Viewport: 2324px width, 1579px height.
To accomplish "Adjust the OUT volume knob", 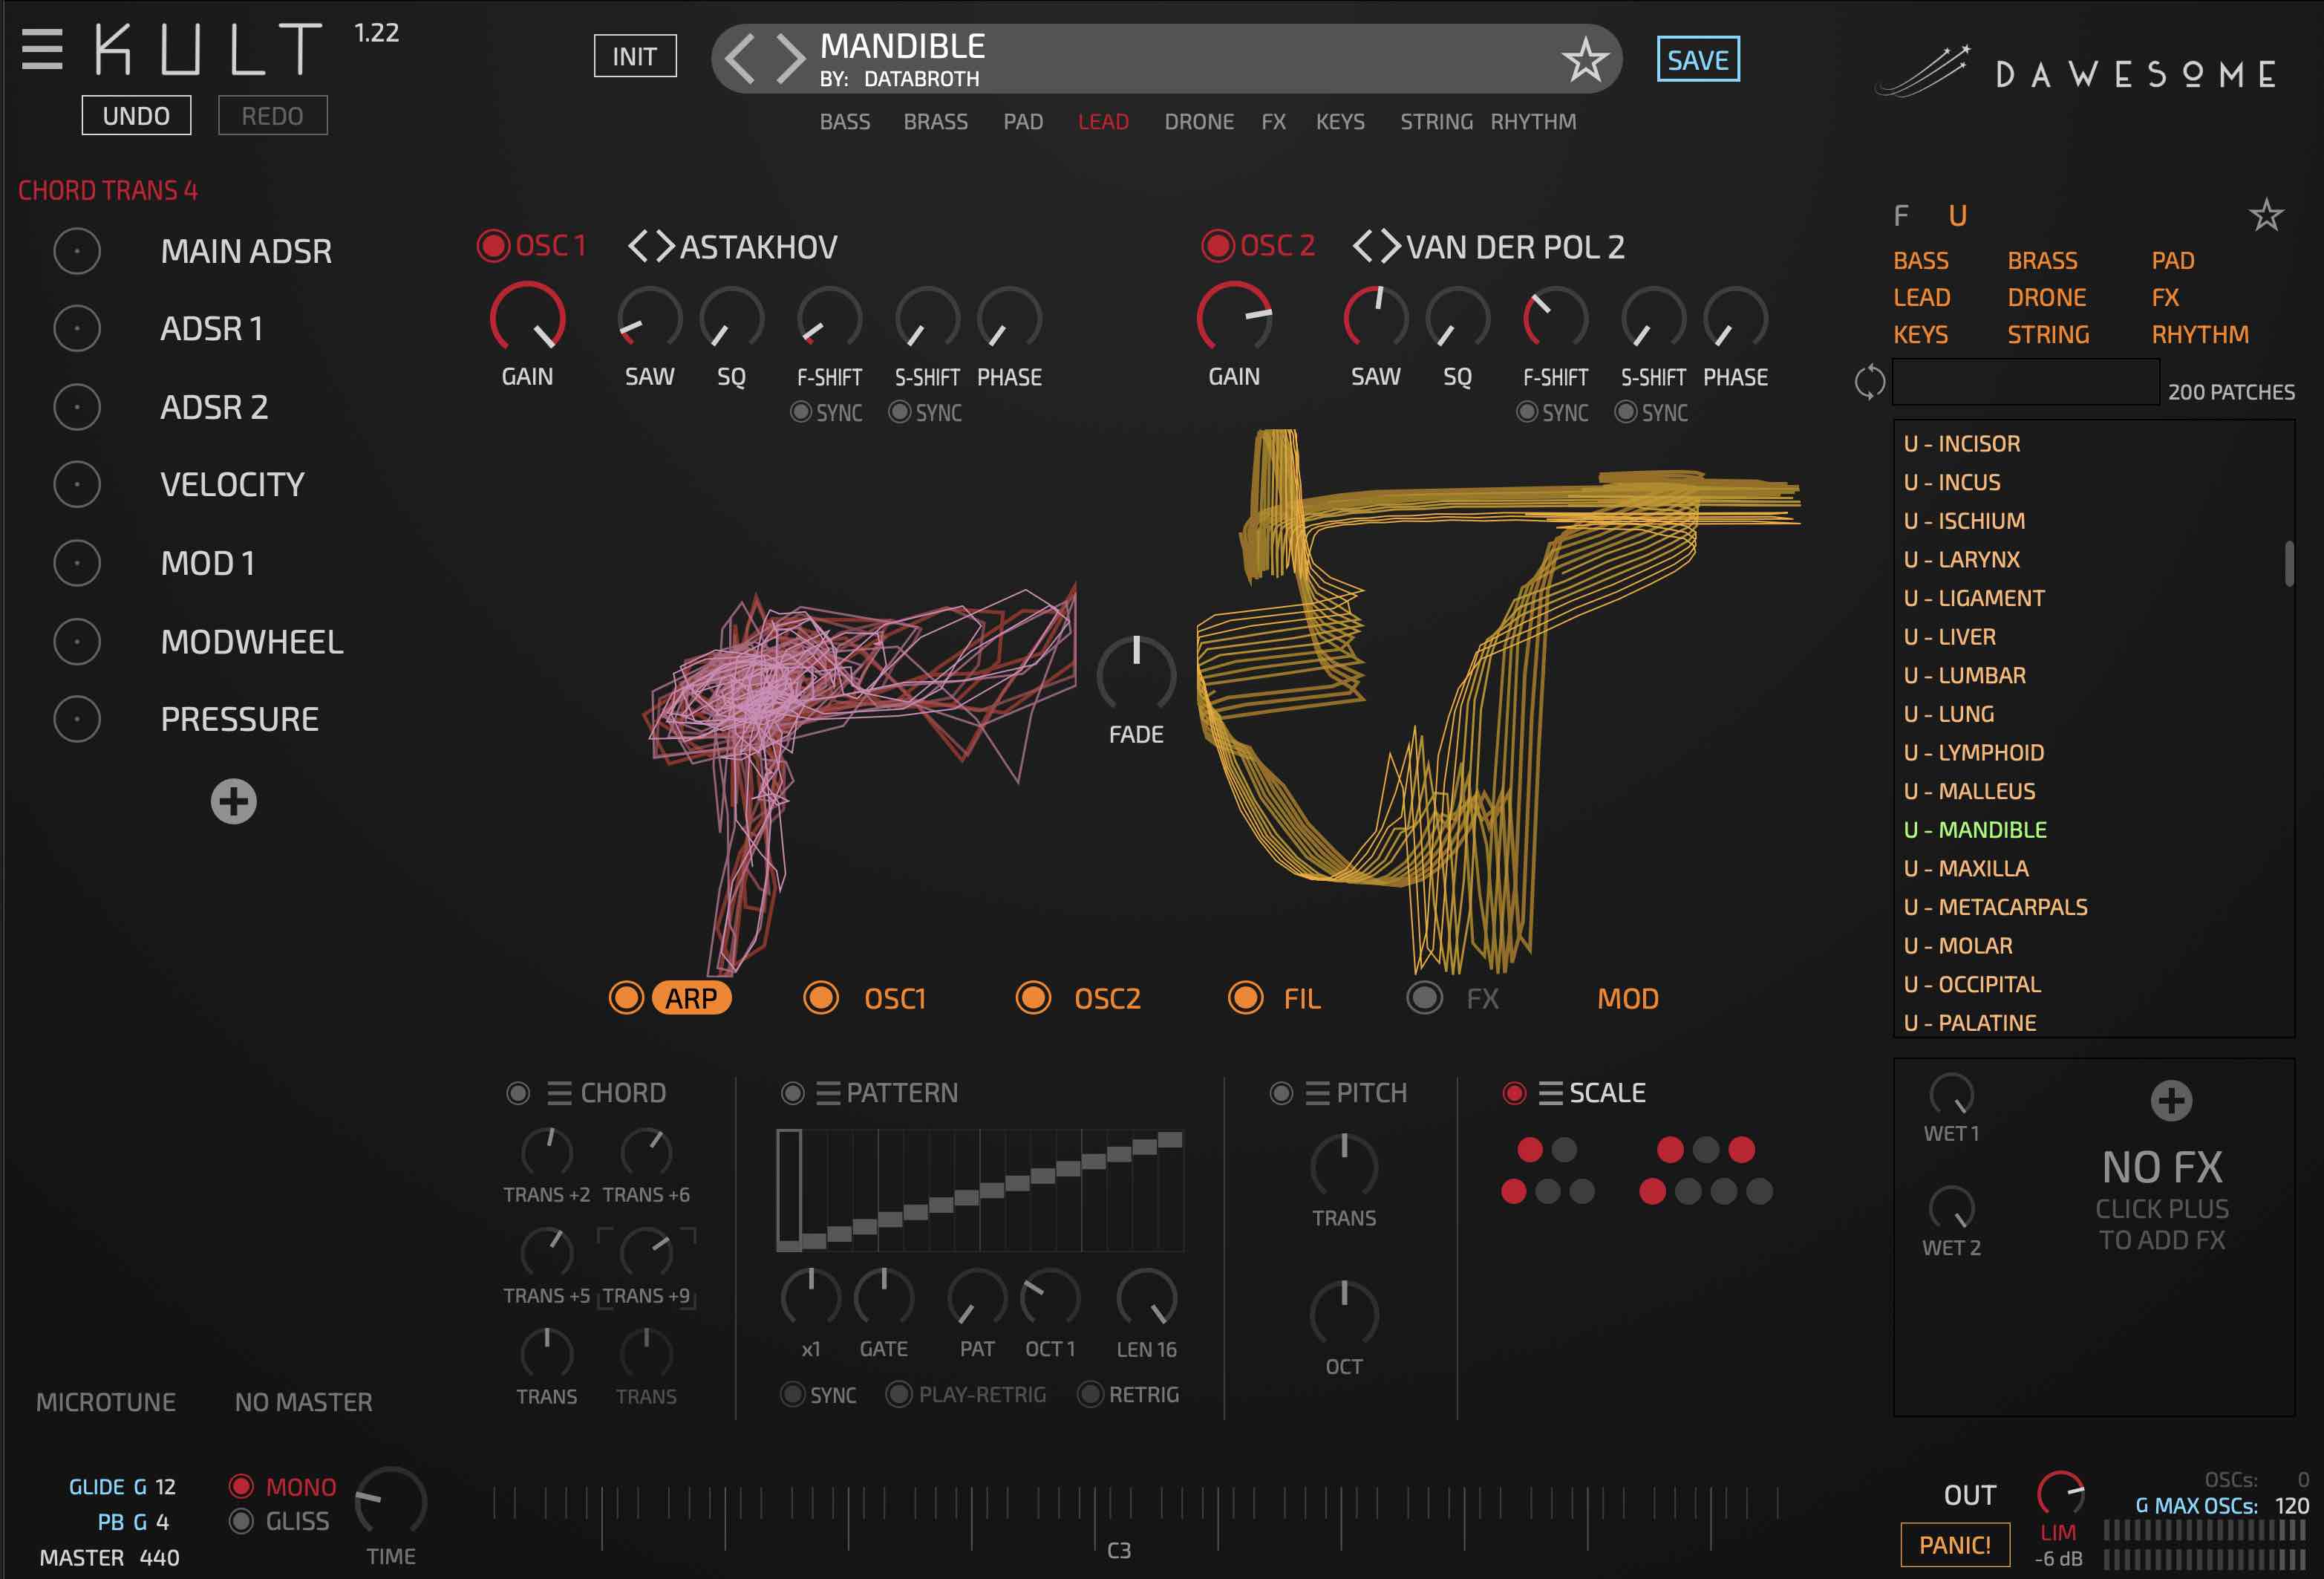I will [2060, 1495].
